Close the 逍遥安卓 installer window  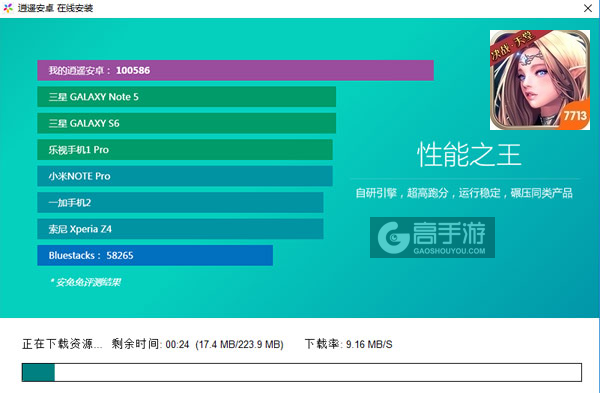coord(588,8)
